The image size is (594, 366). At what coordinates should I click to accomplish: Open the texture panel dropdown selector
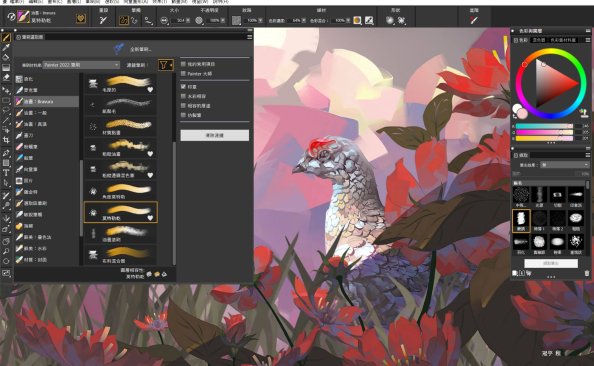[564, 165]
